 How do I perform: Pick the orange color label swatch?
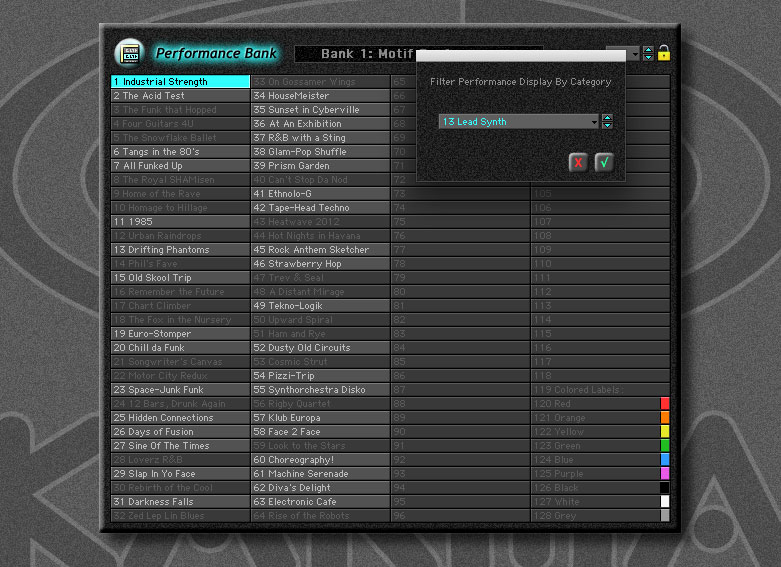click(665, 417)
